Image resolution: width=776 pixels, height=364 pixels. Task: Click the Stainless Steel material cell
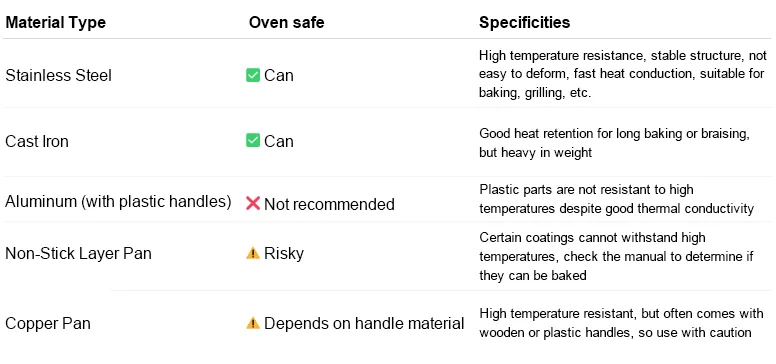[x=58, y=76]
